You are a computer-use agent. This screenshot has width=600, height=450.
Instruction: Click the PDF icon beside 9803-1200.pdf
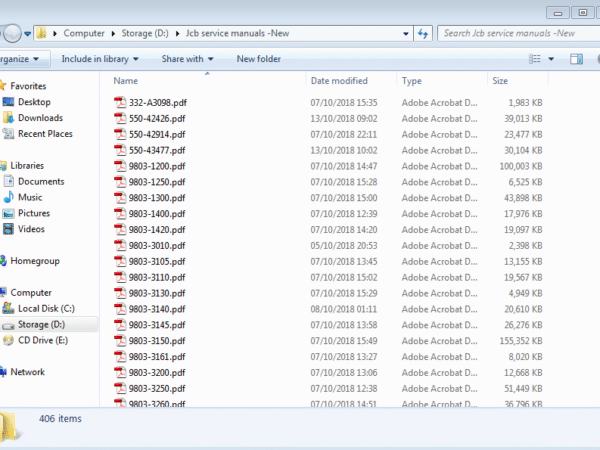(120, 166)
